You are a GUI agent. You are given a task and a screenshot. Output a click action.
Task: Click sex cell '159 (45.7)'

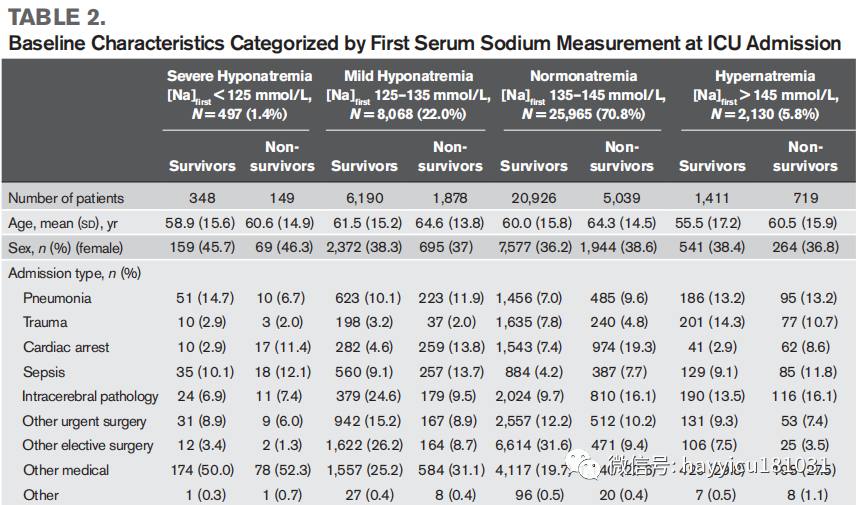pyautogui.click(x=202, y=248)
